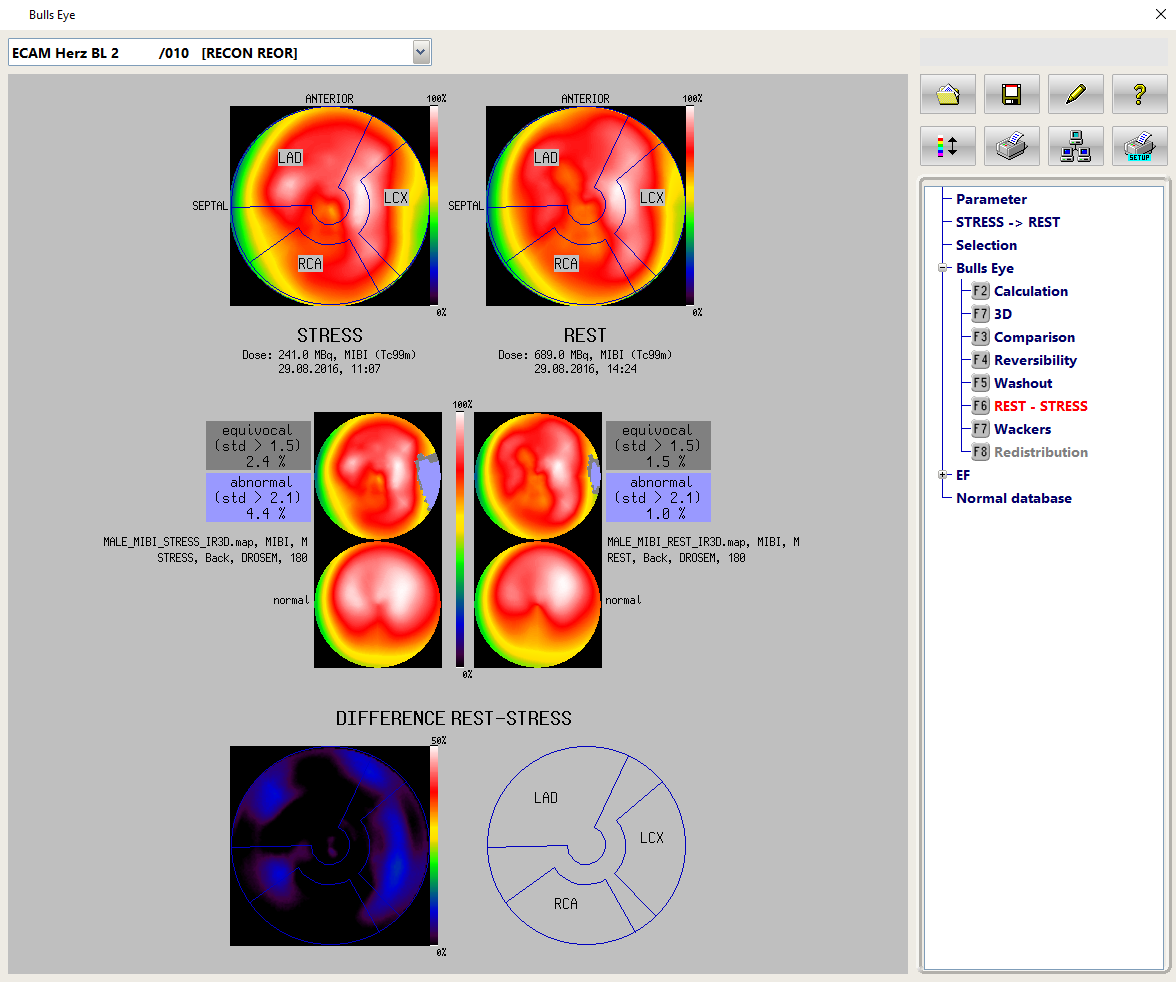Viewport: 1176px width, 982px height.
Task: Click the yellow pencil edit icon
Action: coord(1075,94)
